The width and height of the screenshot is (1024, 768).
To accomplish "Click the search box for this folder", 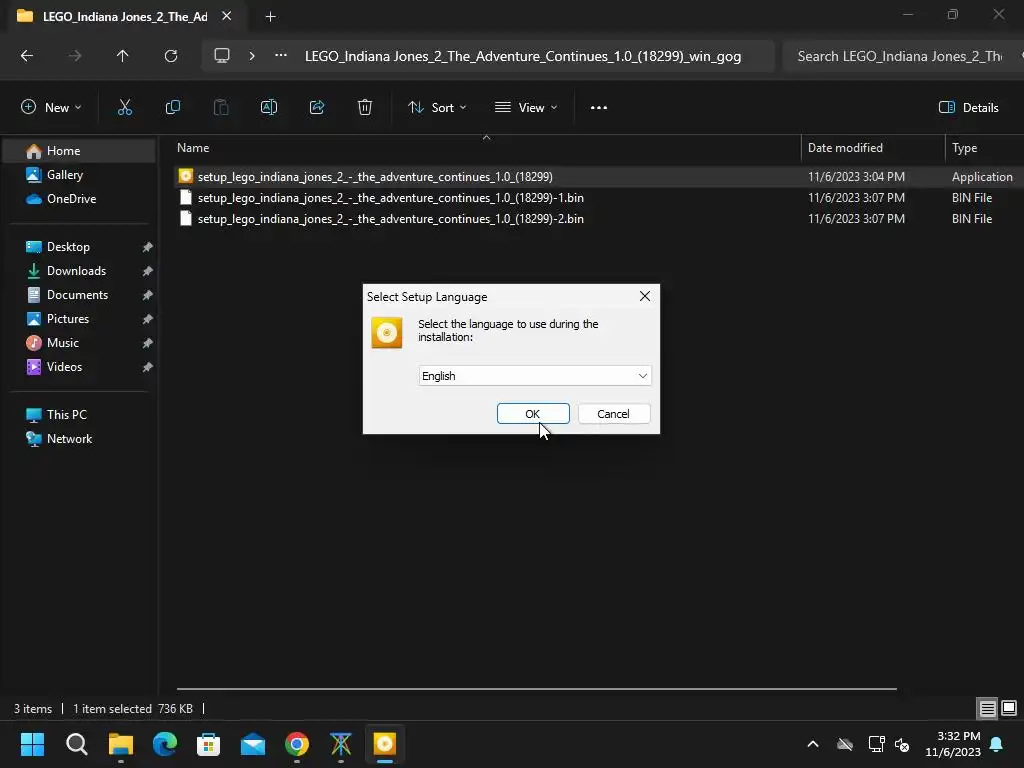I will click(x=901, y=56).
